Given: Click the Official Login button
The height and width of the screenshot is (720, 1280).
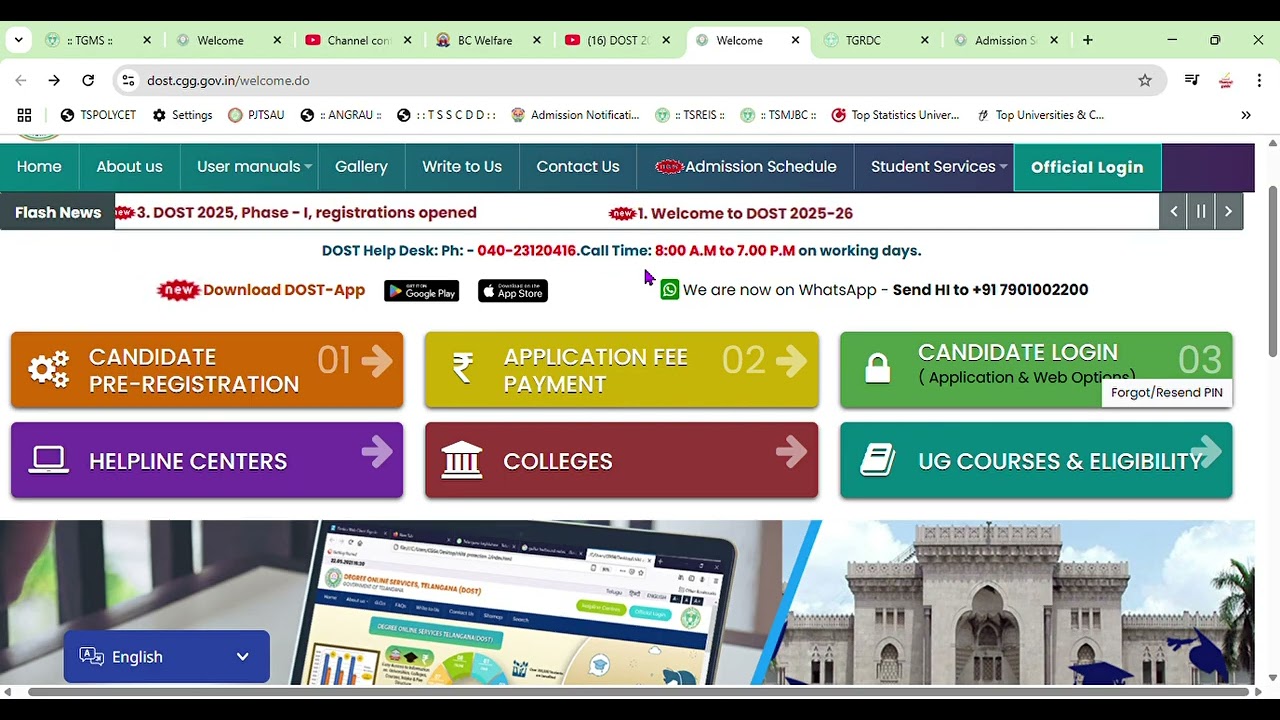Looking at the screenshot, I should point(1087,167).
